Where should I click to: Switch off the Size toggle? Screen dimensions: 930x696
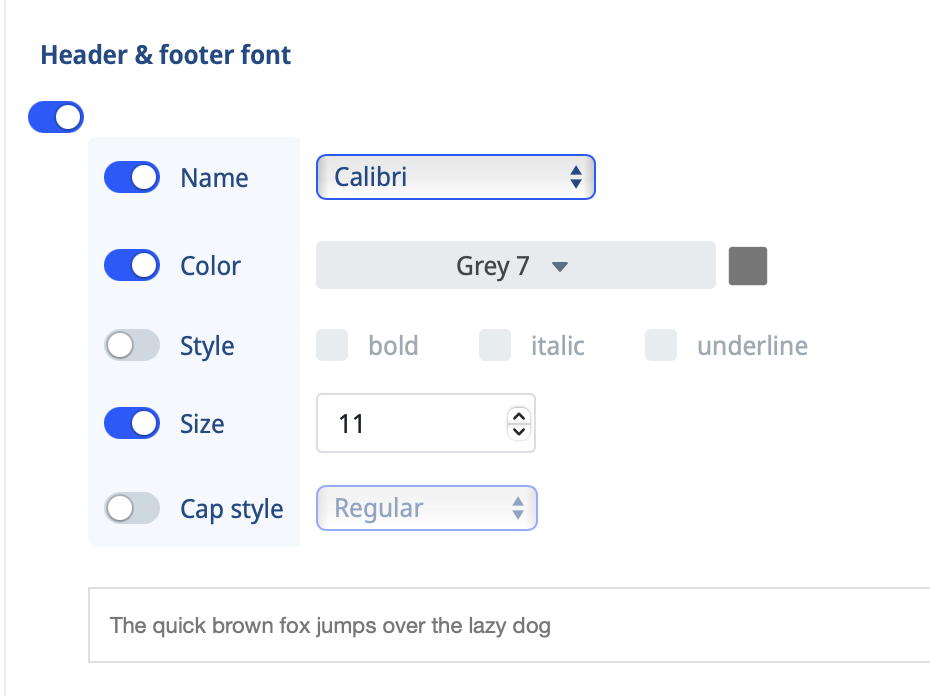[132, 423]
